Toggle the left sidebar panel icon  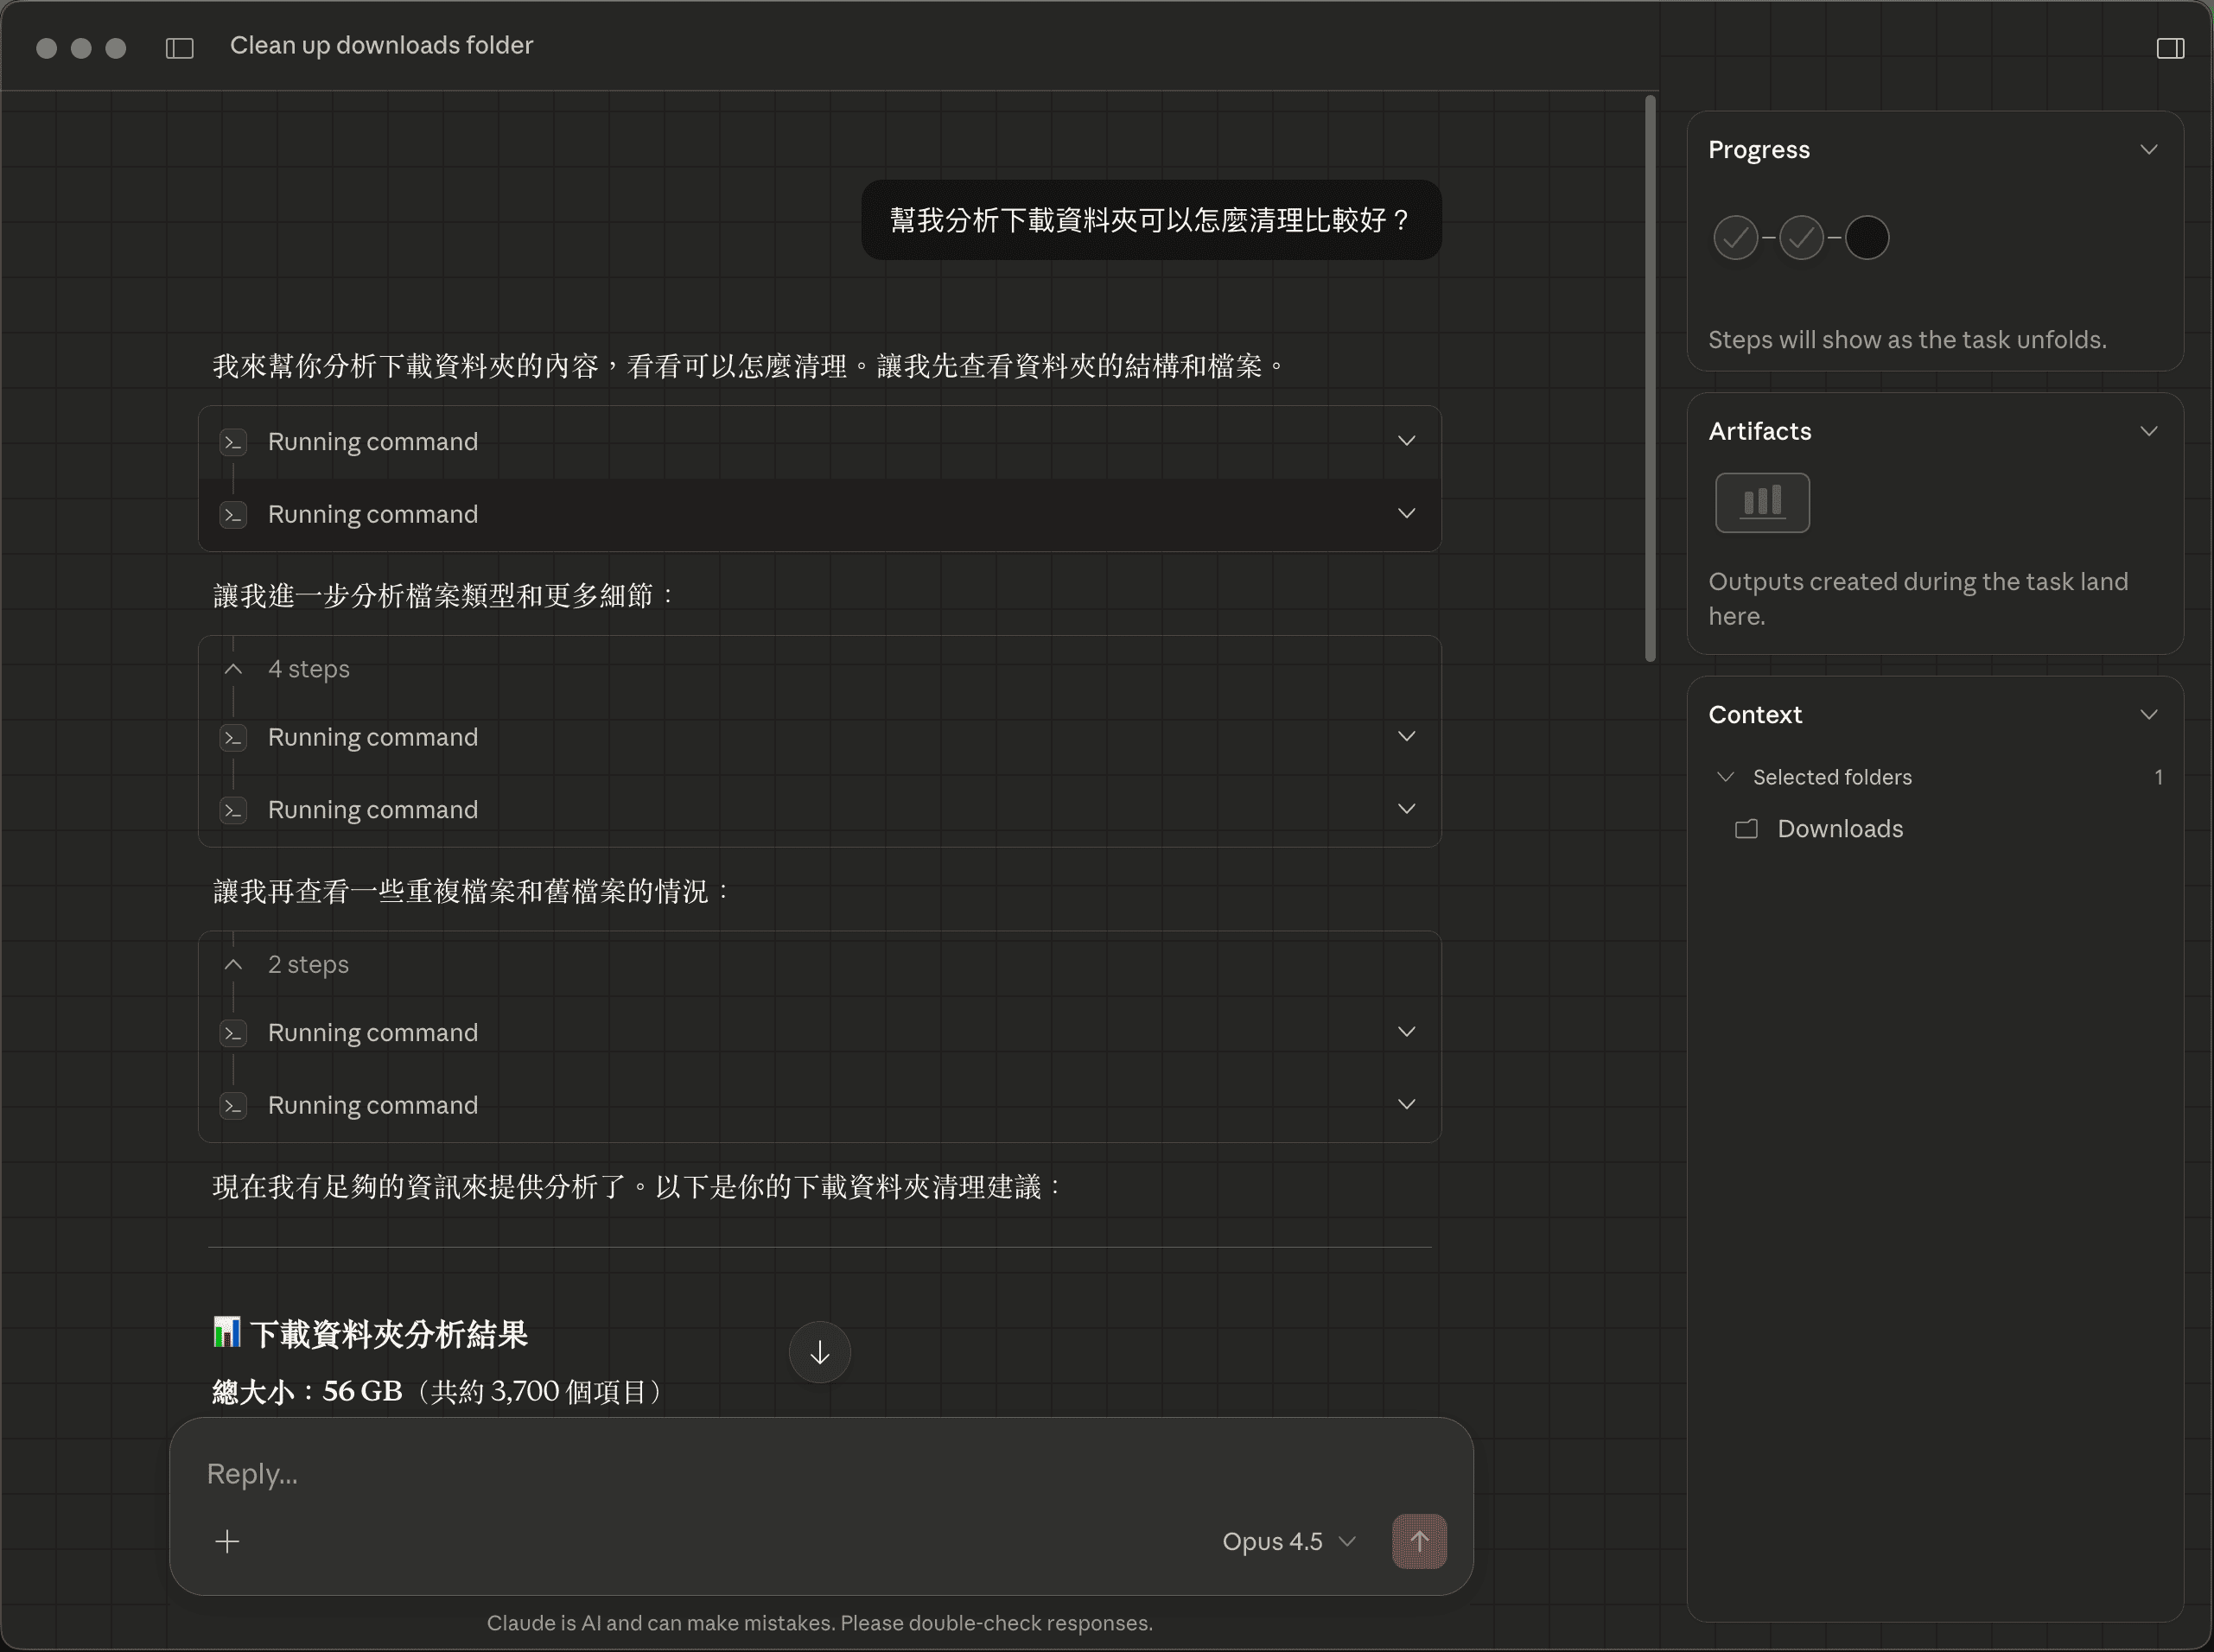click(179, 48)
